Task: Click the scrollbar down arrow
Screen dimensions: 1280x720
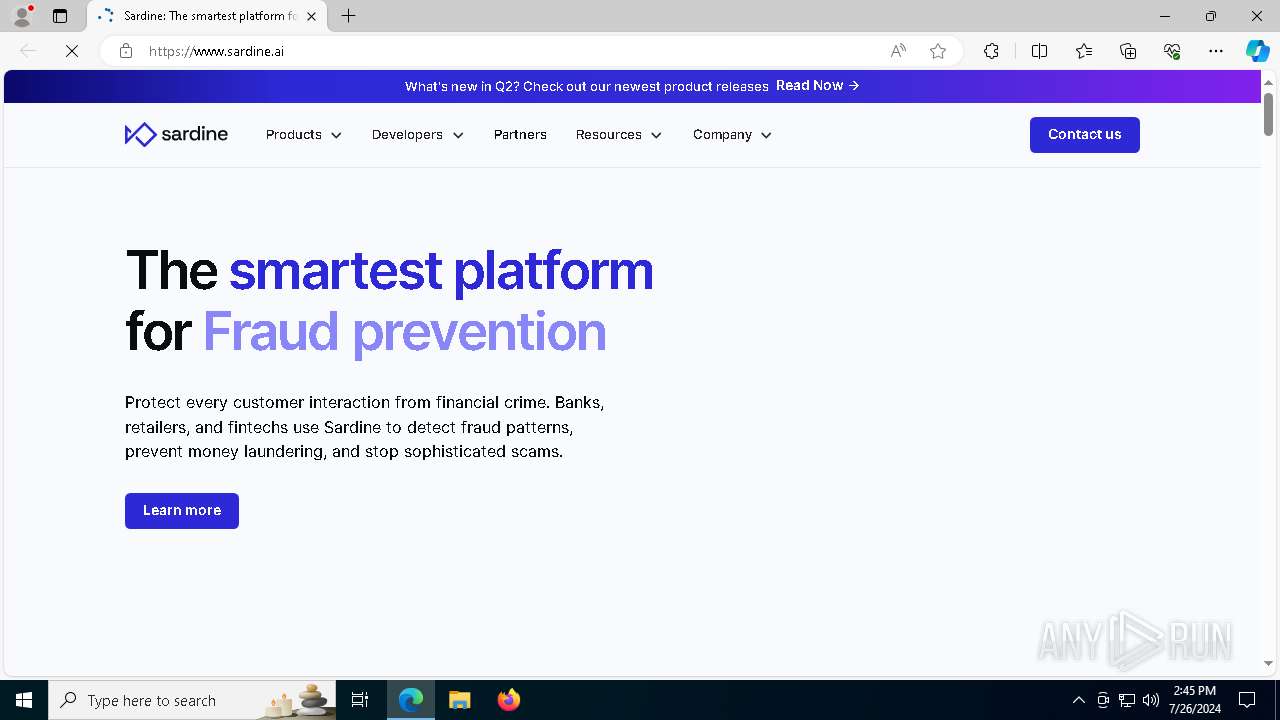Action: [1268, 663]
